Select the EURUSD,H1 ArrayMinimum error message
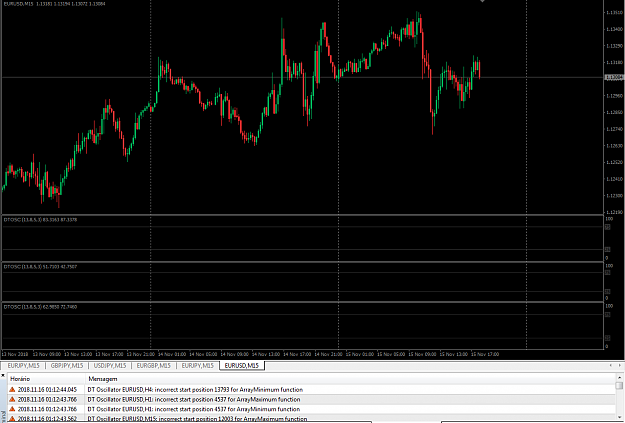 click(x=194, y=409)
